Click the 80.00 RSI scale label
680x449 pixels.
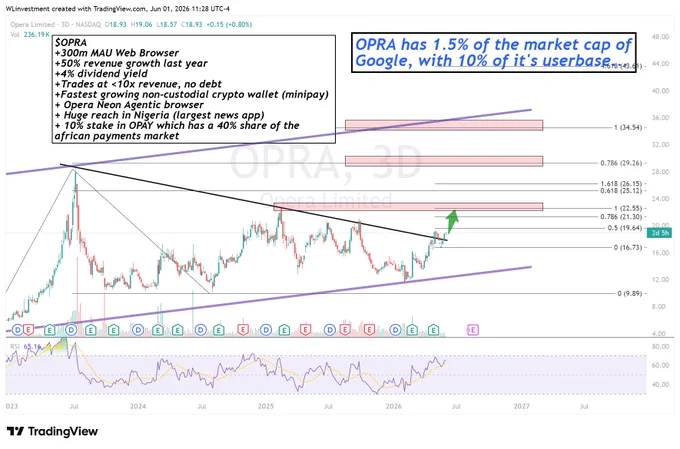660,347
